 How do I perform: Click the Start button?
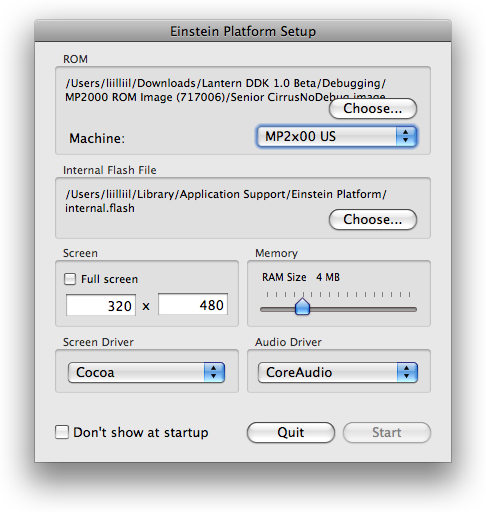[x=387, y=432]
